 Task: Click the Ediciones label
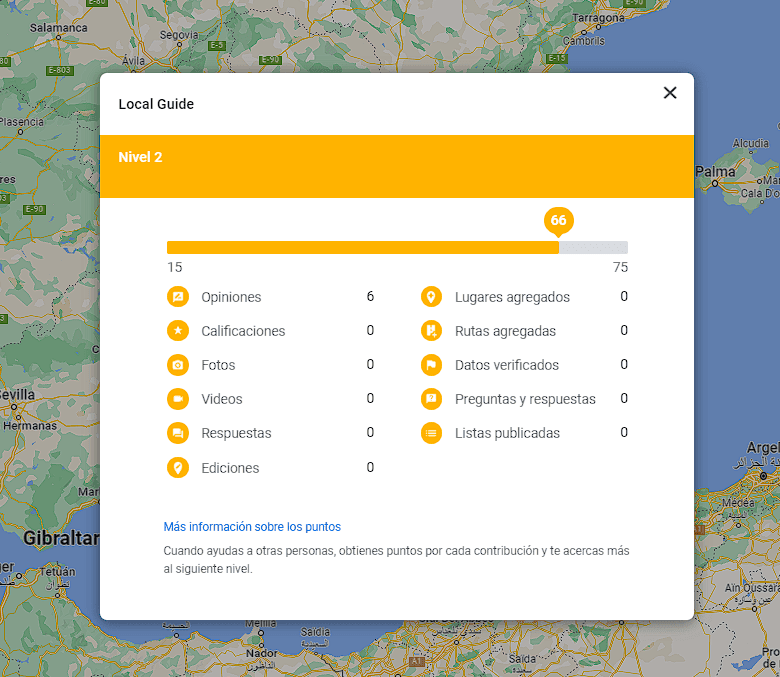tap(230, 468)
